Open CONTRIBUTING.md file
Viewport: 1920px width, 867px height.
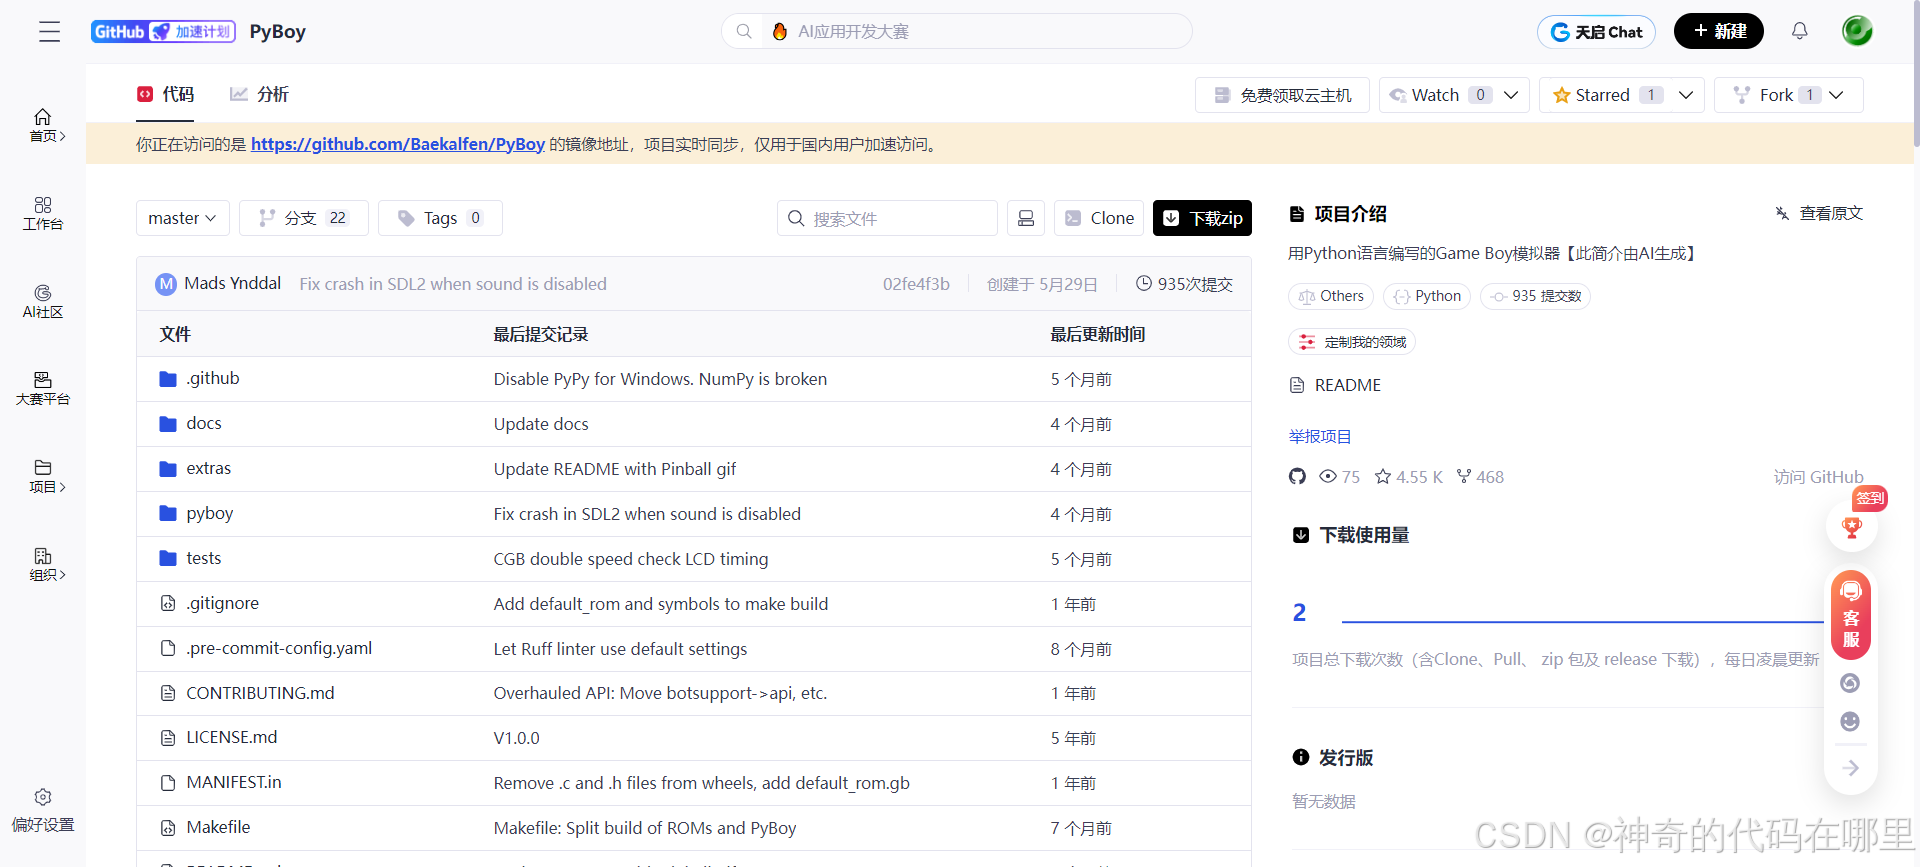tap(260, 693)
